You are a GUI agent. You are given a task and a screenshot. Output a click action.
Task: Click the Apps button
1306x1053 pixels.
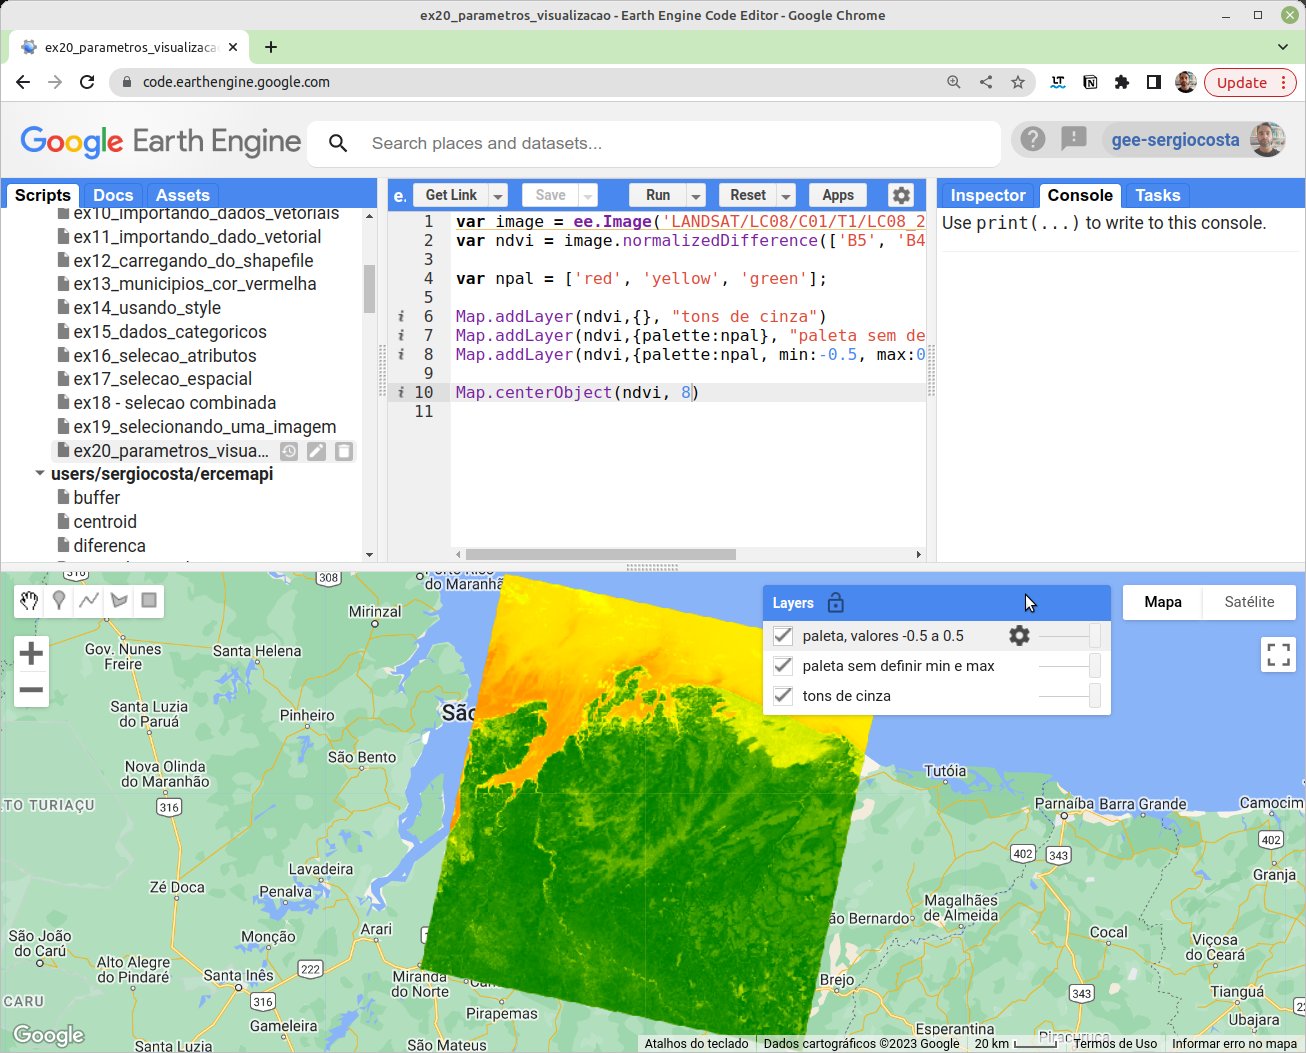(x=838, y=195)
